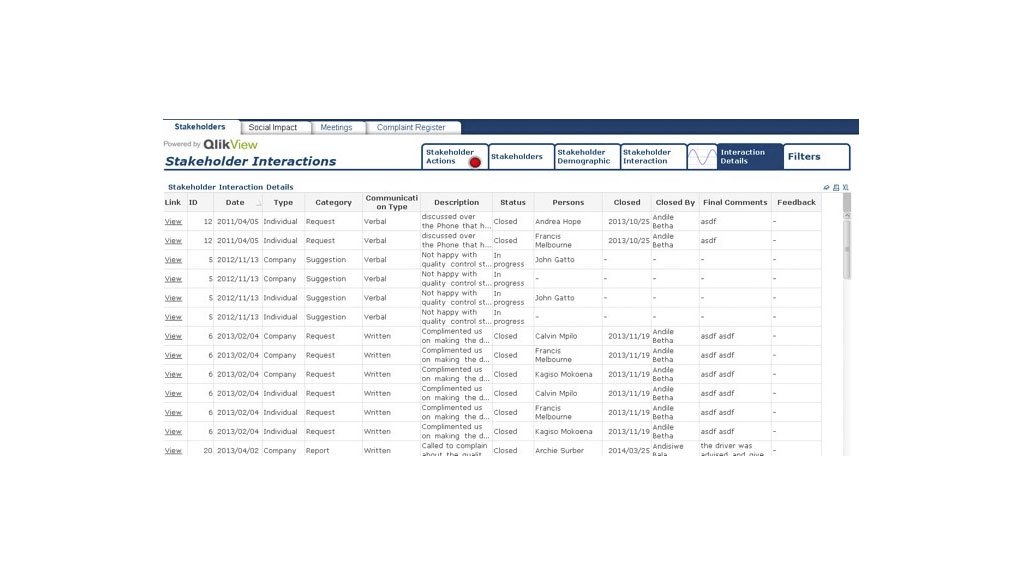Image resolution: width=1022 pixels, height=575 pixels.
Task: Open View link for Individual row Kagiso Mokoena
Action: click(x=173, y=432)
